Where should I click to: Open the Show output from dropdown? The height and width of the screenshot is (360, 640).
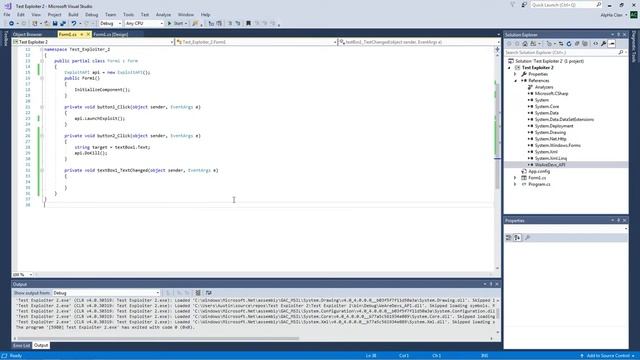158,293
